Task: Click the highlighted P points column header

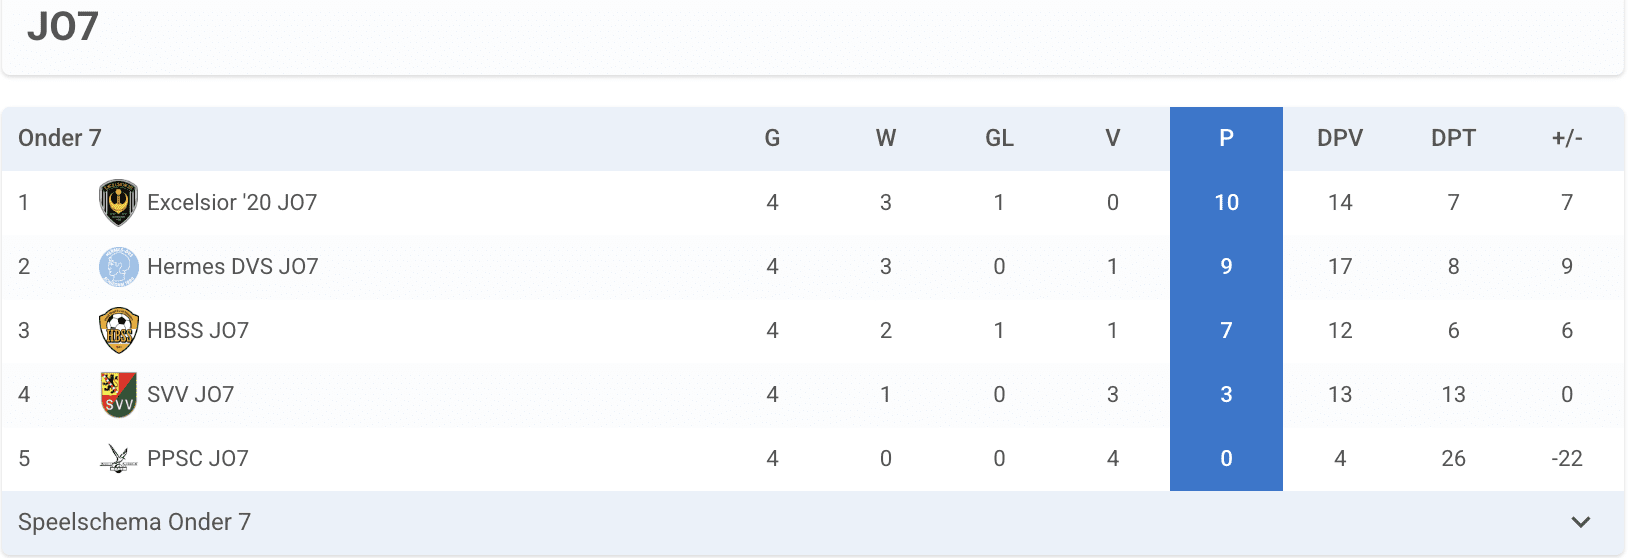Action: 1226,138
